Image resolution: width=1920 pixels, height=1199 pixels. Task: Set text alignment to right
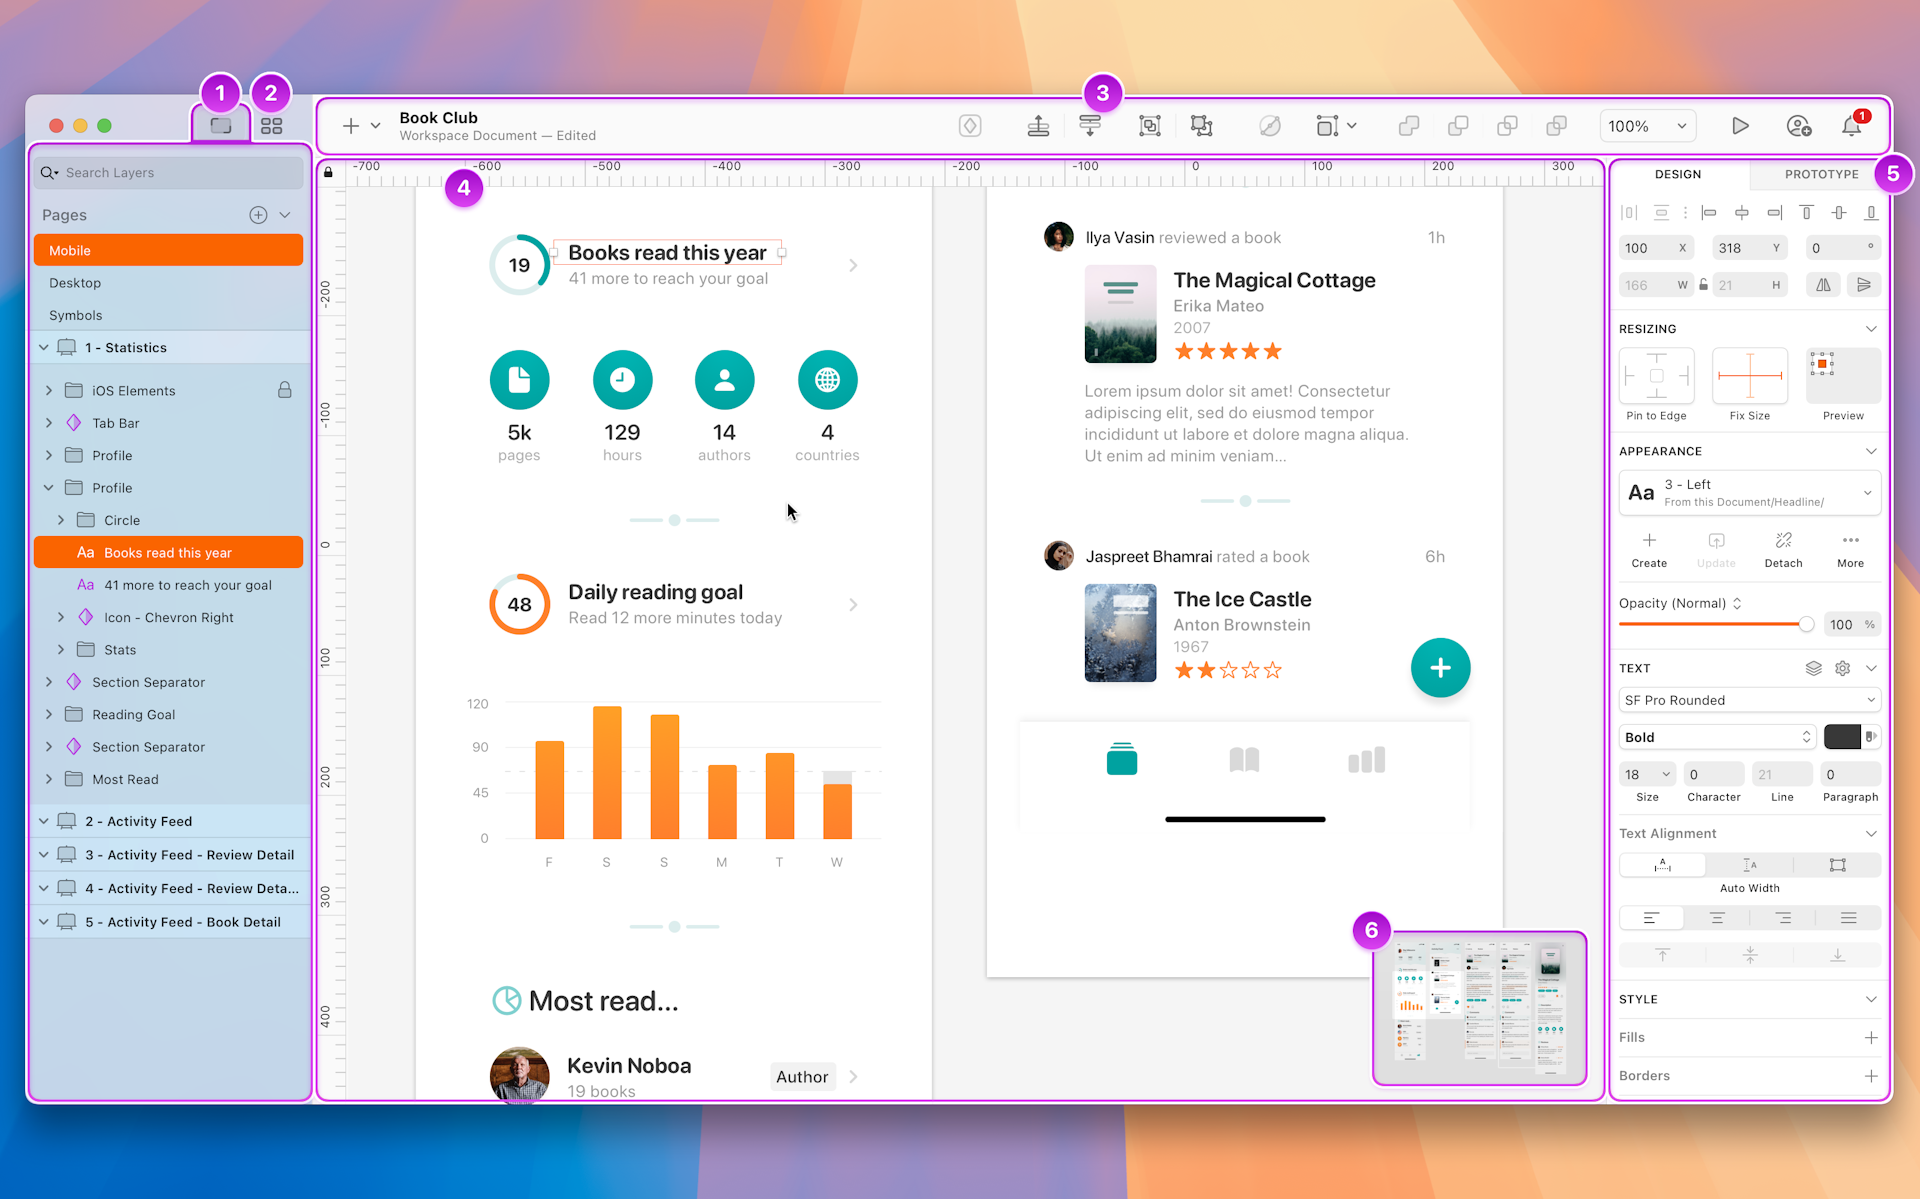click(1783, 918)
